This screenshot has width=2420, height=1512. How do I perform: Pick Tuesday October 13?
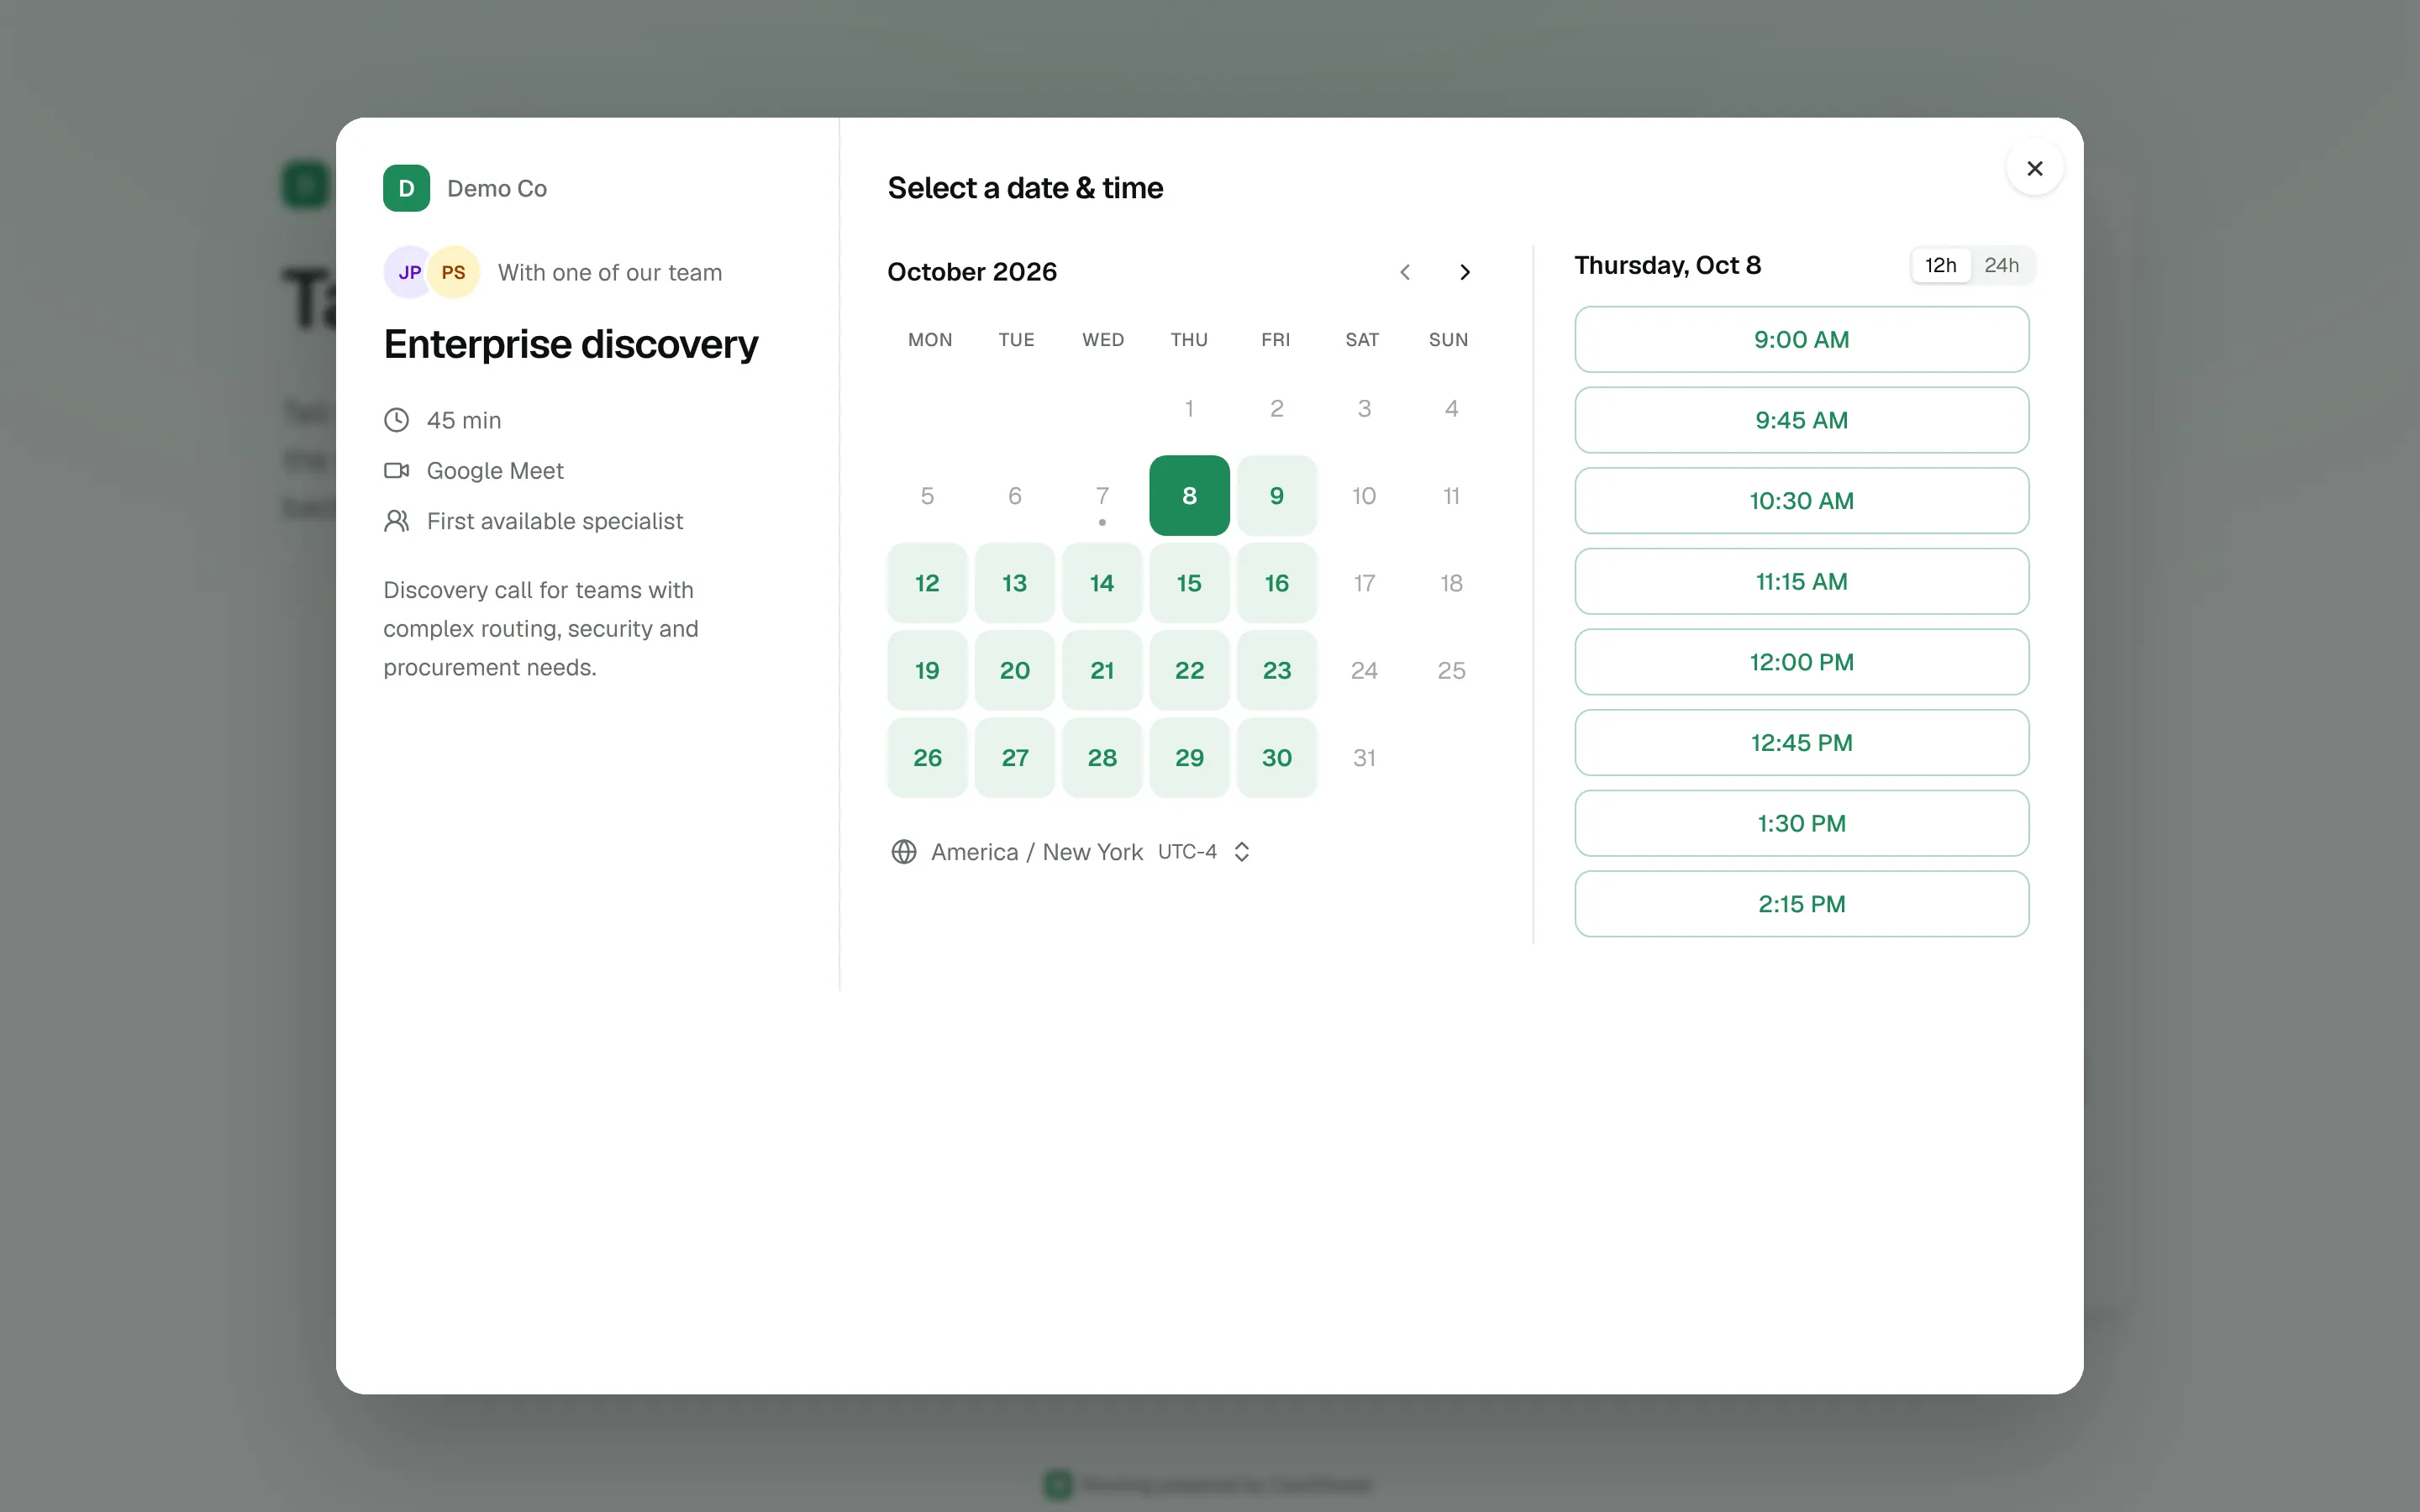point(1014,583)
